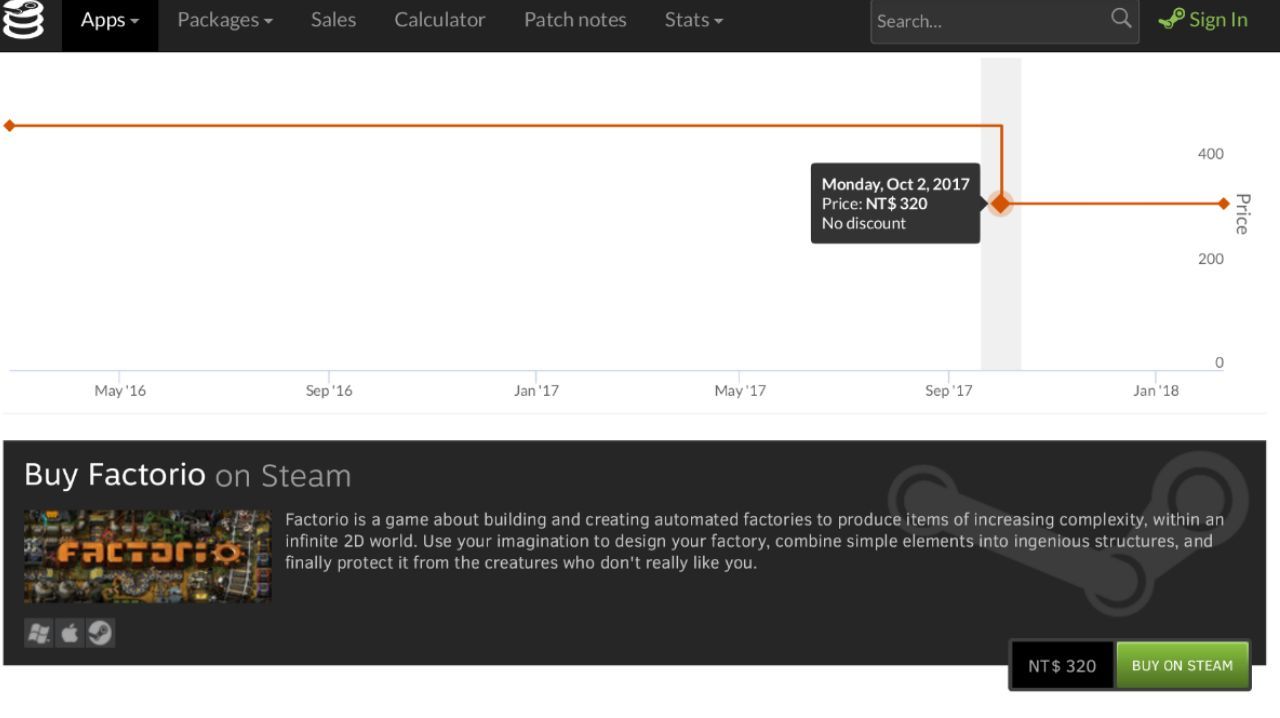Click the Factorio description paragraph
Screen dimensions: 1280x718
point(754,541)
